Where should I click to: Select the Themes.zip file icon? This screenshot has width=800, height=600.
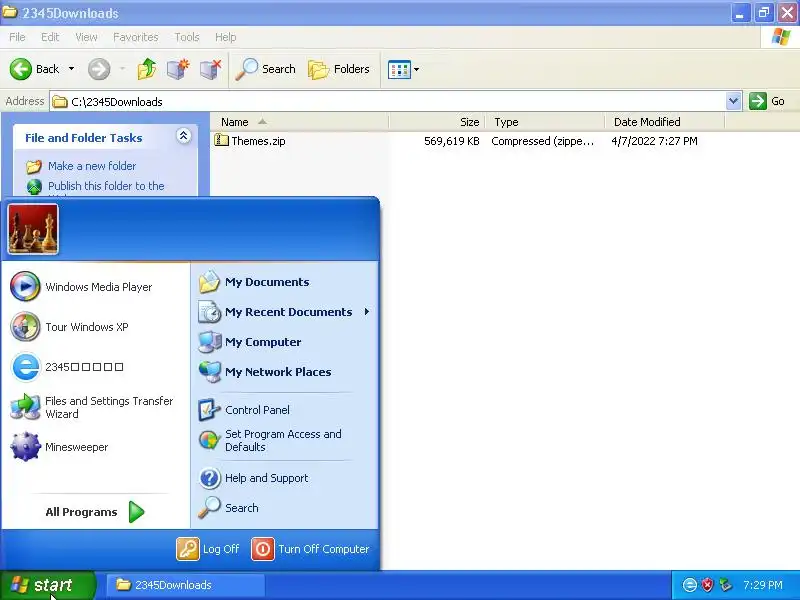point(221,140)
